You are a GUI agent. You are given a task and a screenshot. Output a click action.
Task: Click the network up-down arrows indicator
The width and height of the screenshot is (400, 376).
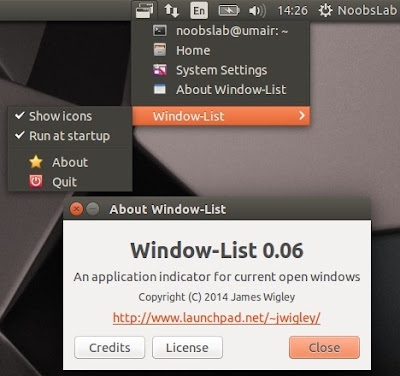pyautogui.click(x=172, y=11)
